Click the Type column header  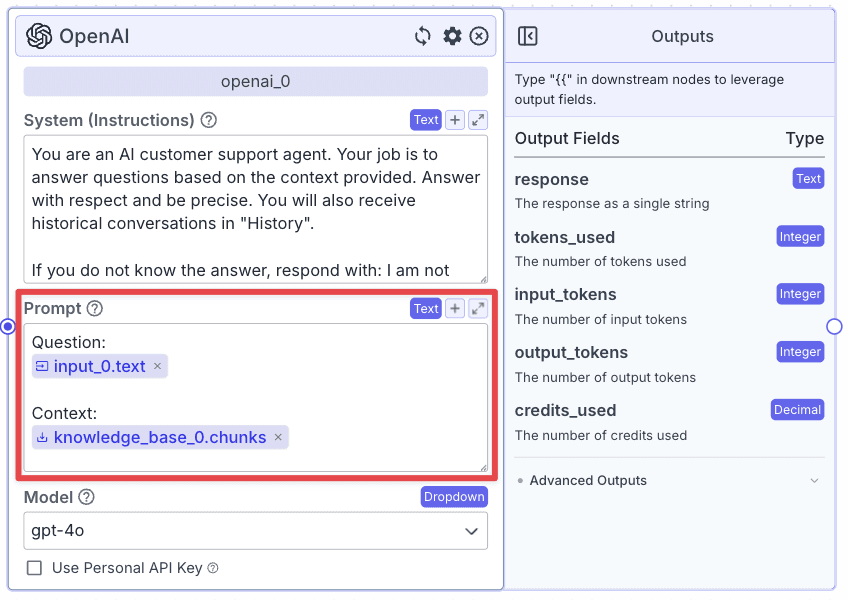coord(805,139)
